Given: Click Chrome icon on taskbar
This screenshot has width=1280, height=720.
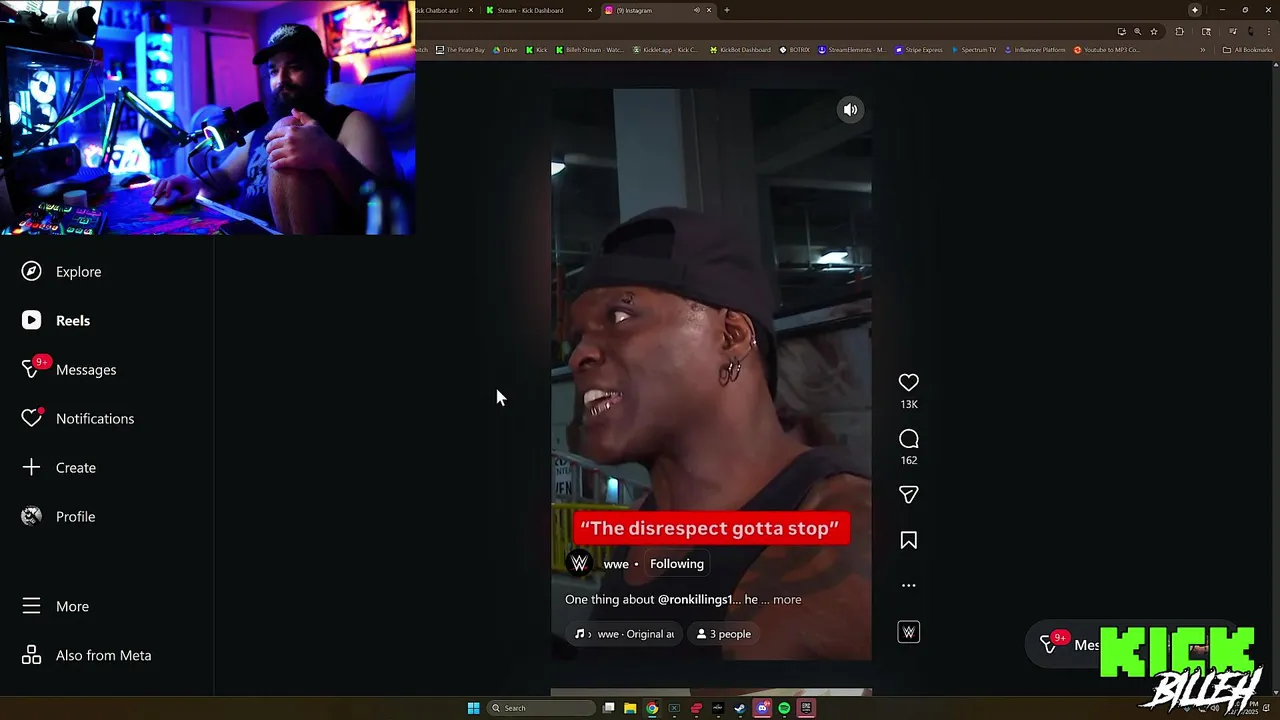Looking at the screenshot, I should tap(652, 708).
